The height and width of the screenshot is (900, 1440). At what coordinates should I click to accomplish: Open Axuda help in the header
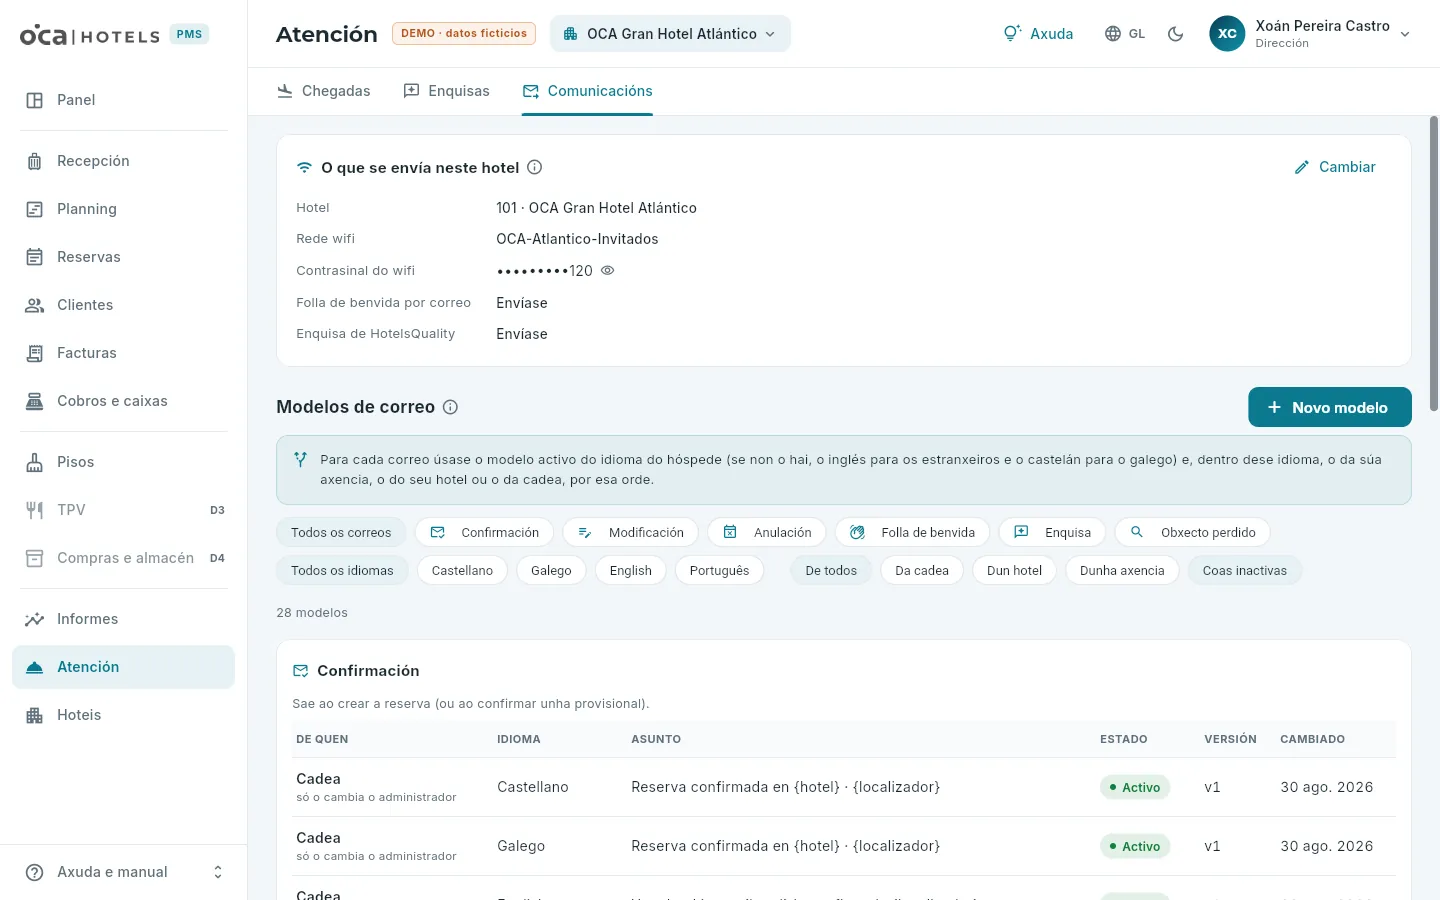[x=1038, y=34]
